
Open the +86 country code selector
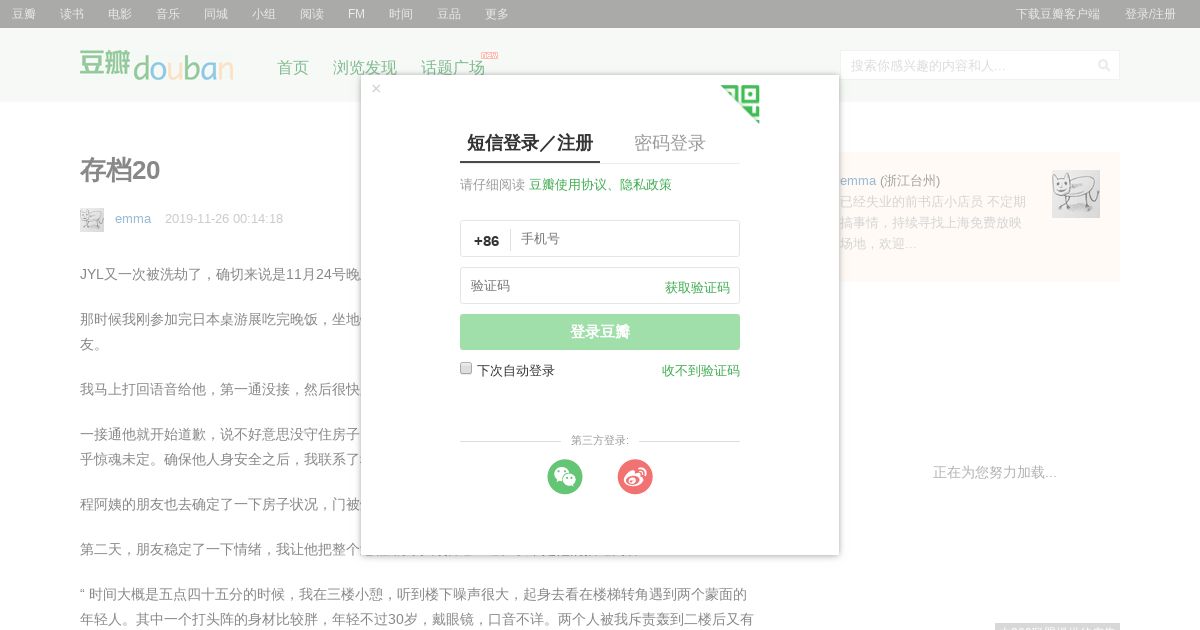coord(486,240)
